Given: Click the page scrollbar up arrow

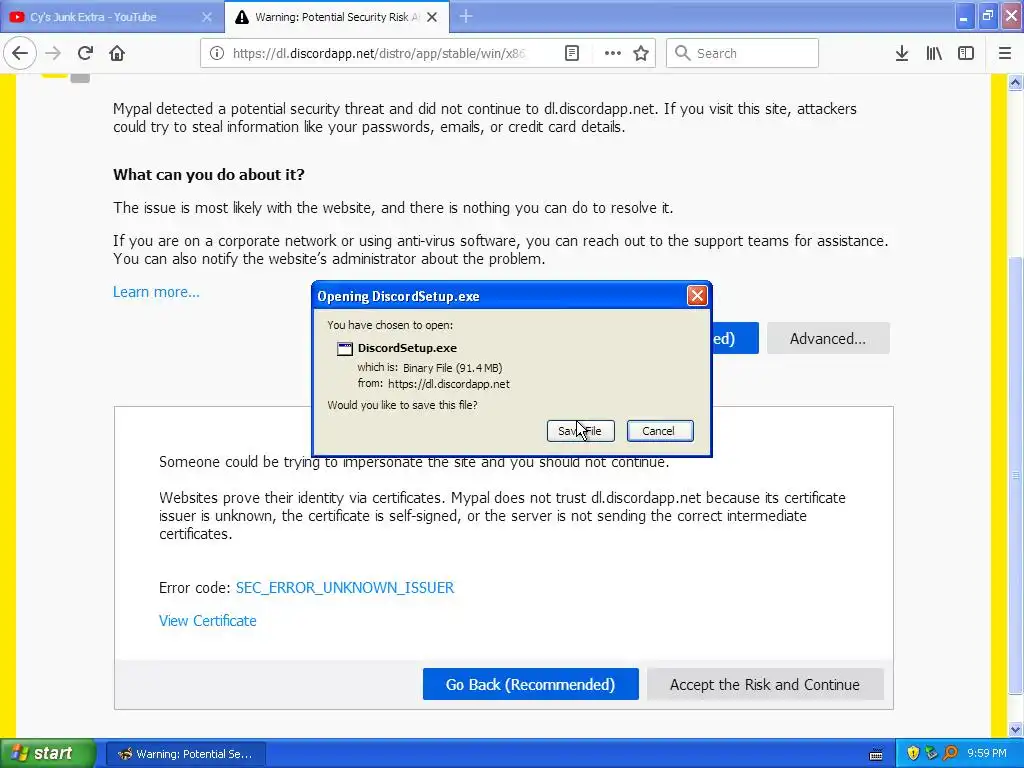Looking at the screenshot, I should pyautogui.click(x=1015, y=82).
